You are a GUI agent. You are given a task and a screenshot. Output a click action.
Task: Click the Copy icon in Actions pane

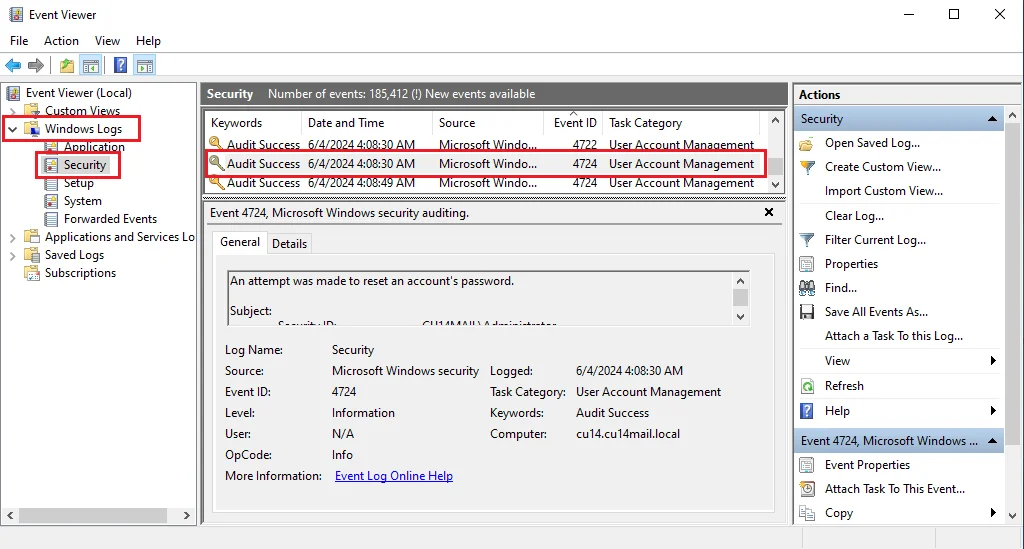point(807,513)
